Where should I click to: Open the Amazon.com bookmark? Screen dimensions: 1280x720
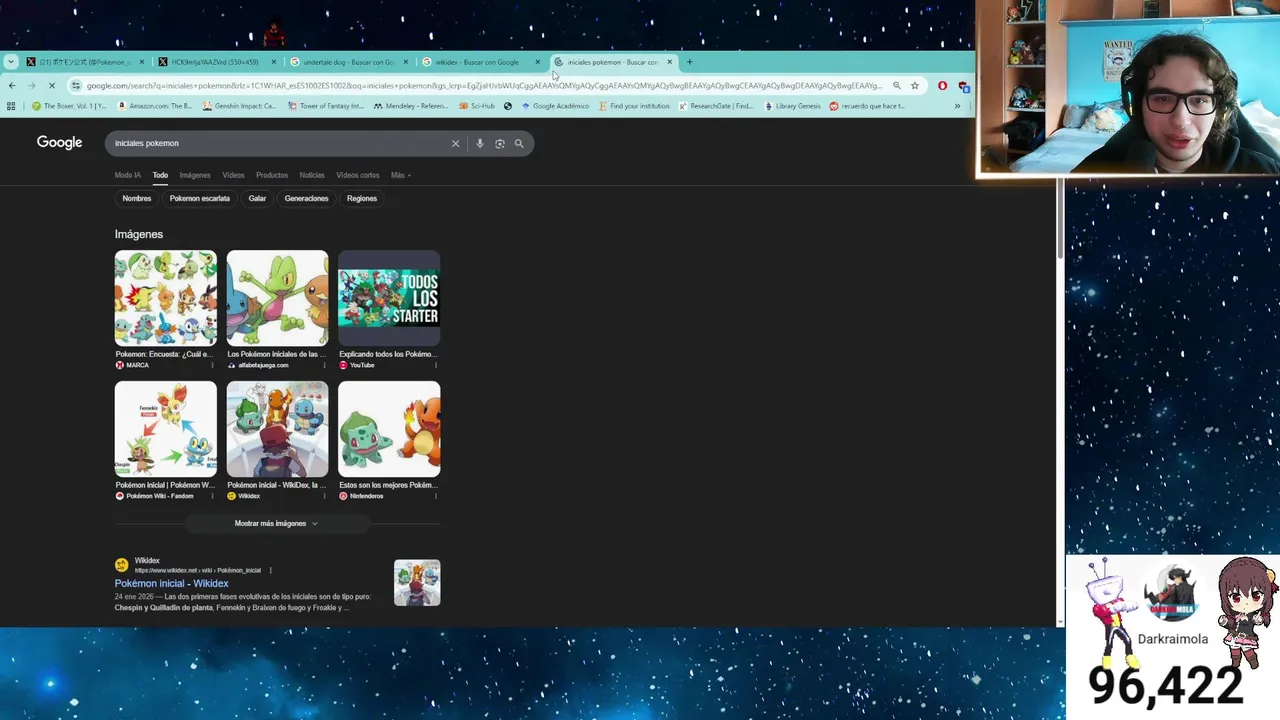154,106
